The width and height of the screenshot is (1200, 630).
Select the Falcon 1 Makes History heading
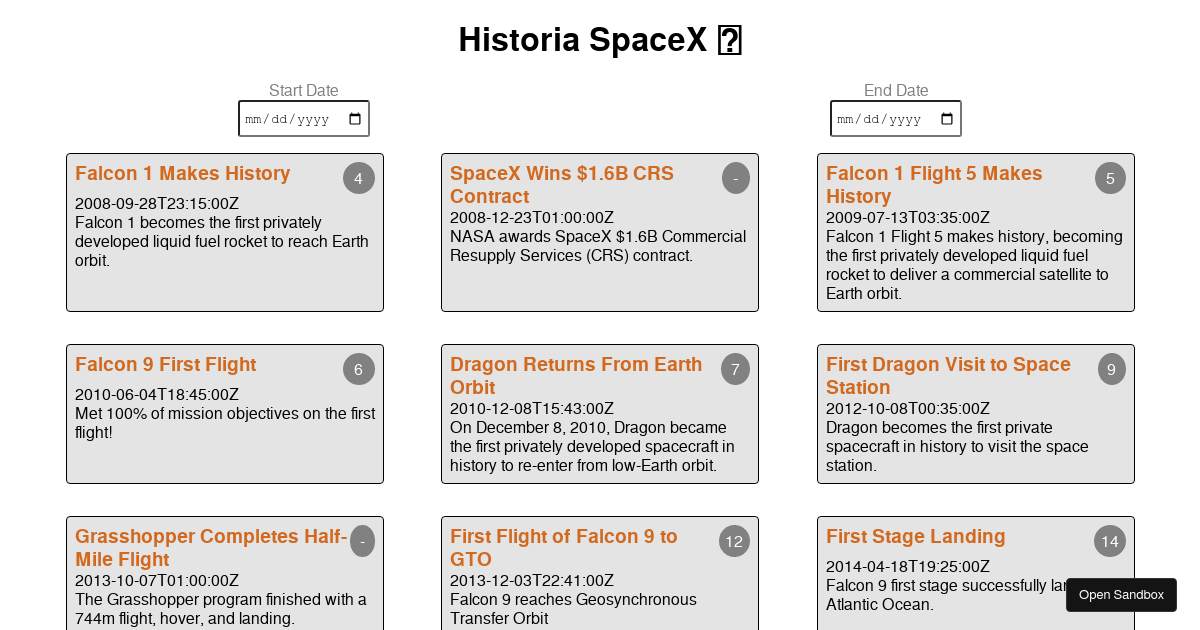183,173
